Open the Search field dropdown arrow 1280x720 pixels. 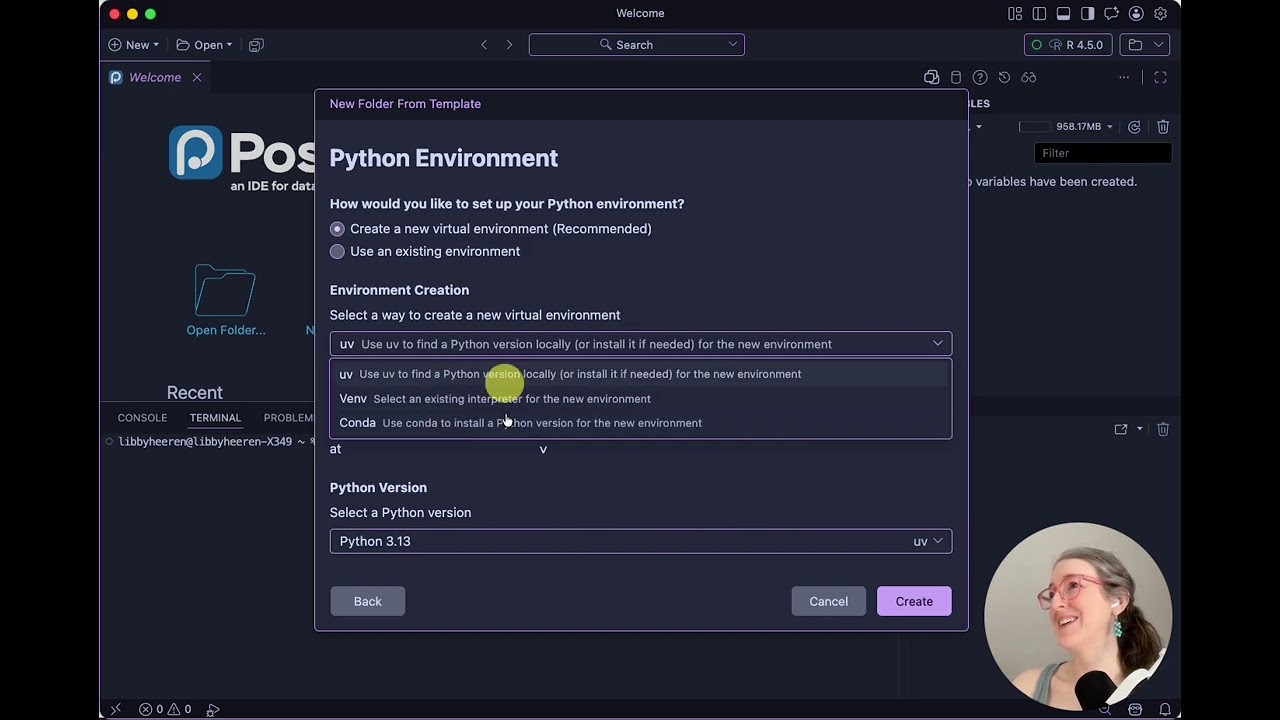[x=733, y=45]
